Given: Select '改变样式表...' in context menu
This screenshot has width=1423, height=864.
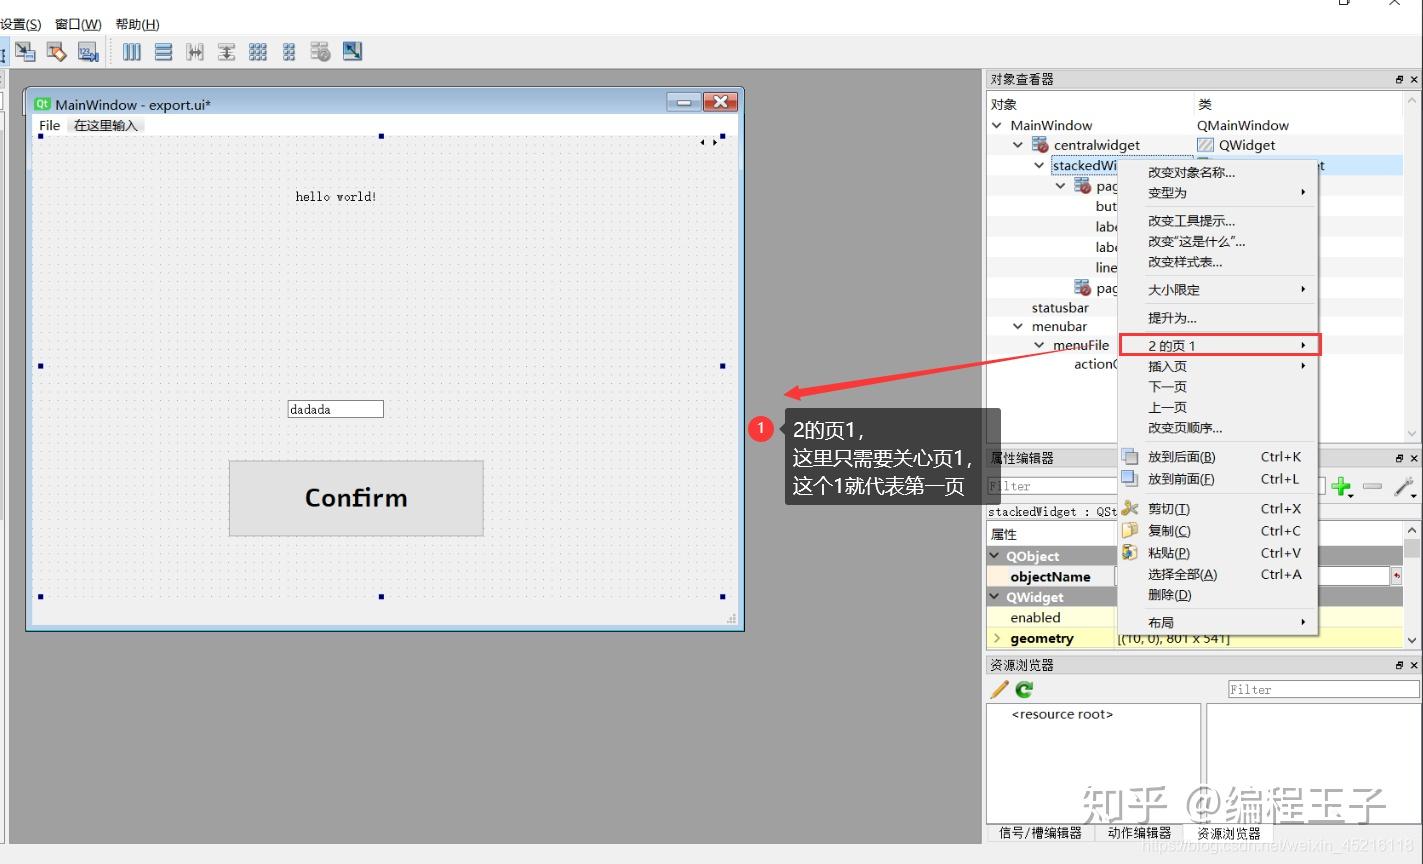Looking at the screenshot, I should pyautogui.click(x=1185, y=262).
